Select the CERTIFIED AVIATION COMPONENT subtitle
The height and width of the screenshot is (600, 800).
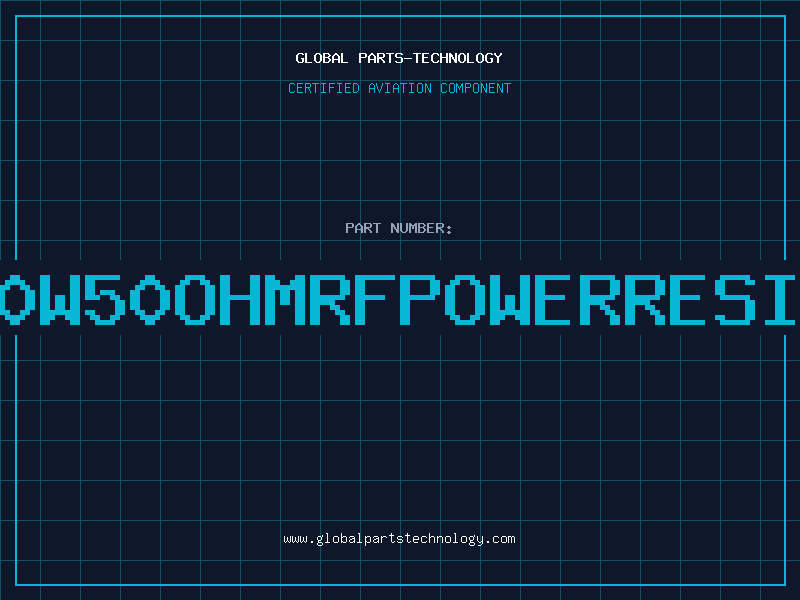(x=399, y=88)
